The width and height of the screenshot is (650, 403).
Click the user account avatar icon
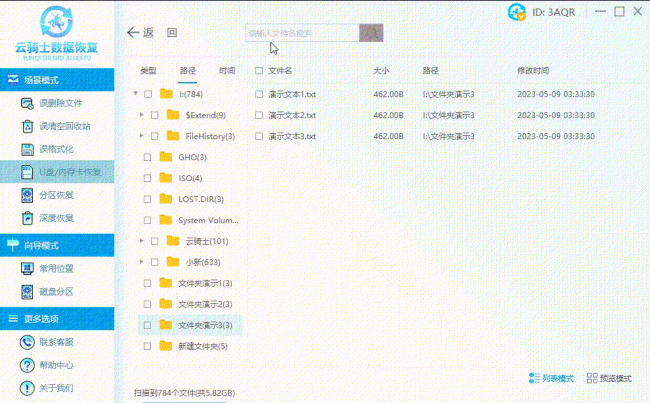pos(517,12)
